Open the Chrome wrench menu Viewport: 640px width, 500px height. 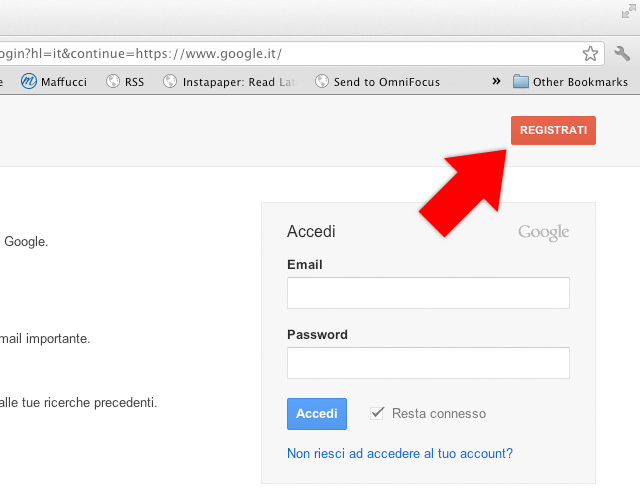click(x=622, y=53)
